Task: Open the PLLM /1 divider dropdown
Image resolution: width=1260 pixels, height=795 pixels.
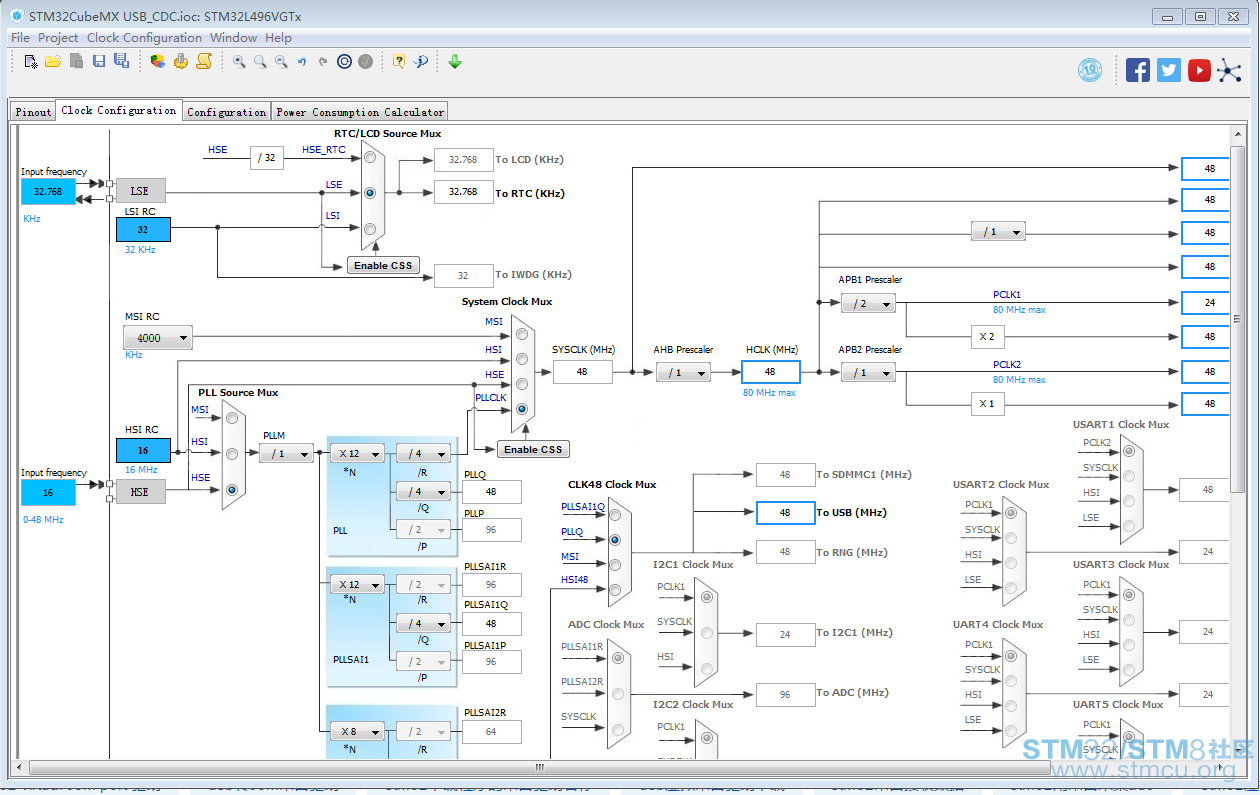Action: click(286, 454)
